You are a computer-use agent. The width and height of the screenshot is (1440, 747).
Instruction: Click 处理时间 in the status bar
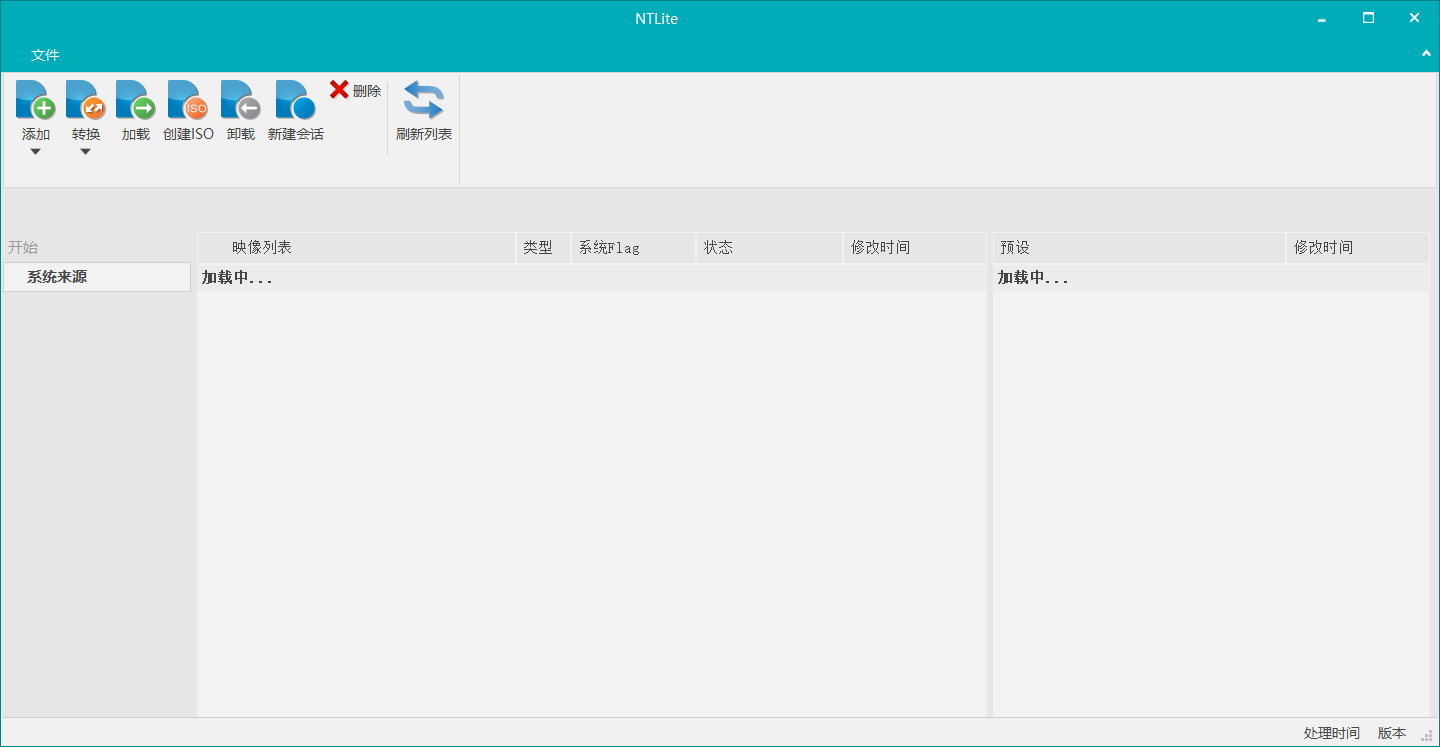1332,733
